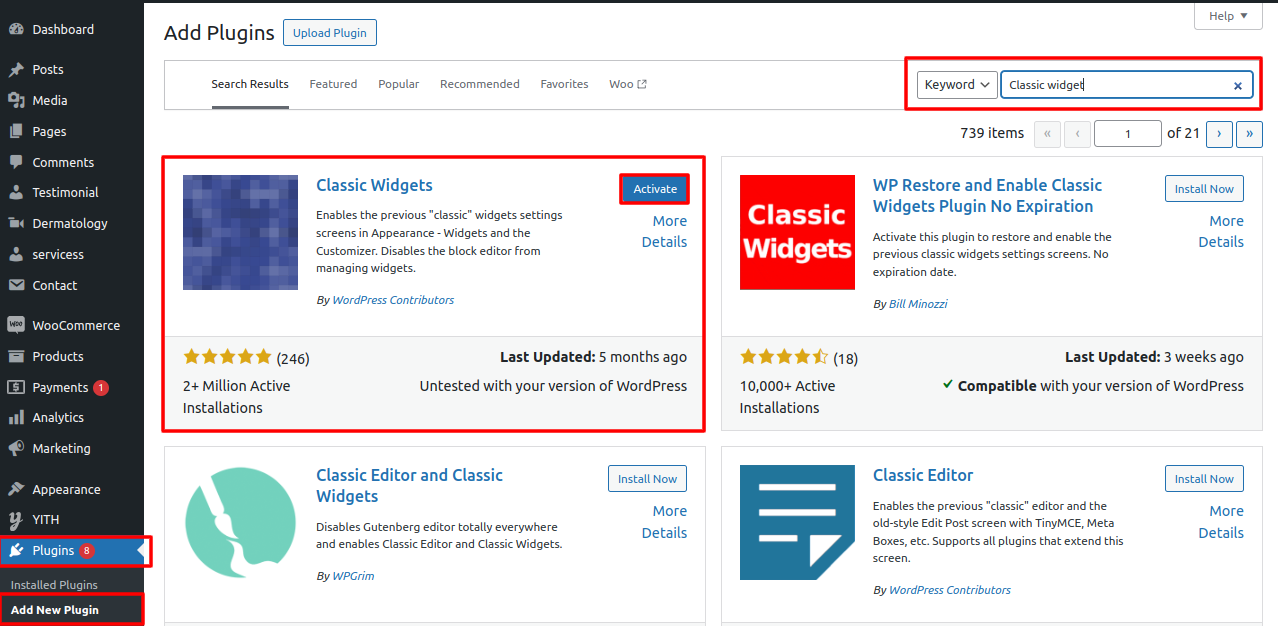The width and height of the screenshot is (1278, 626).
Task: Click the Upload Plugin button
Action: click(x=329, y=33)
